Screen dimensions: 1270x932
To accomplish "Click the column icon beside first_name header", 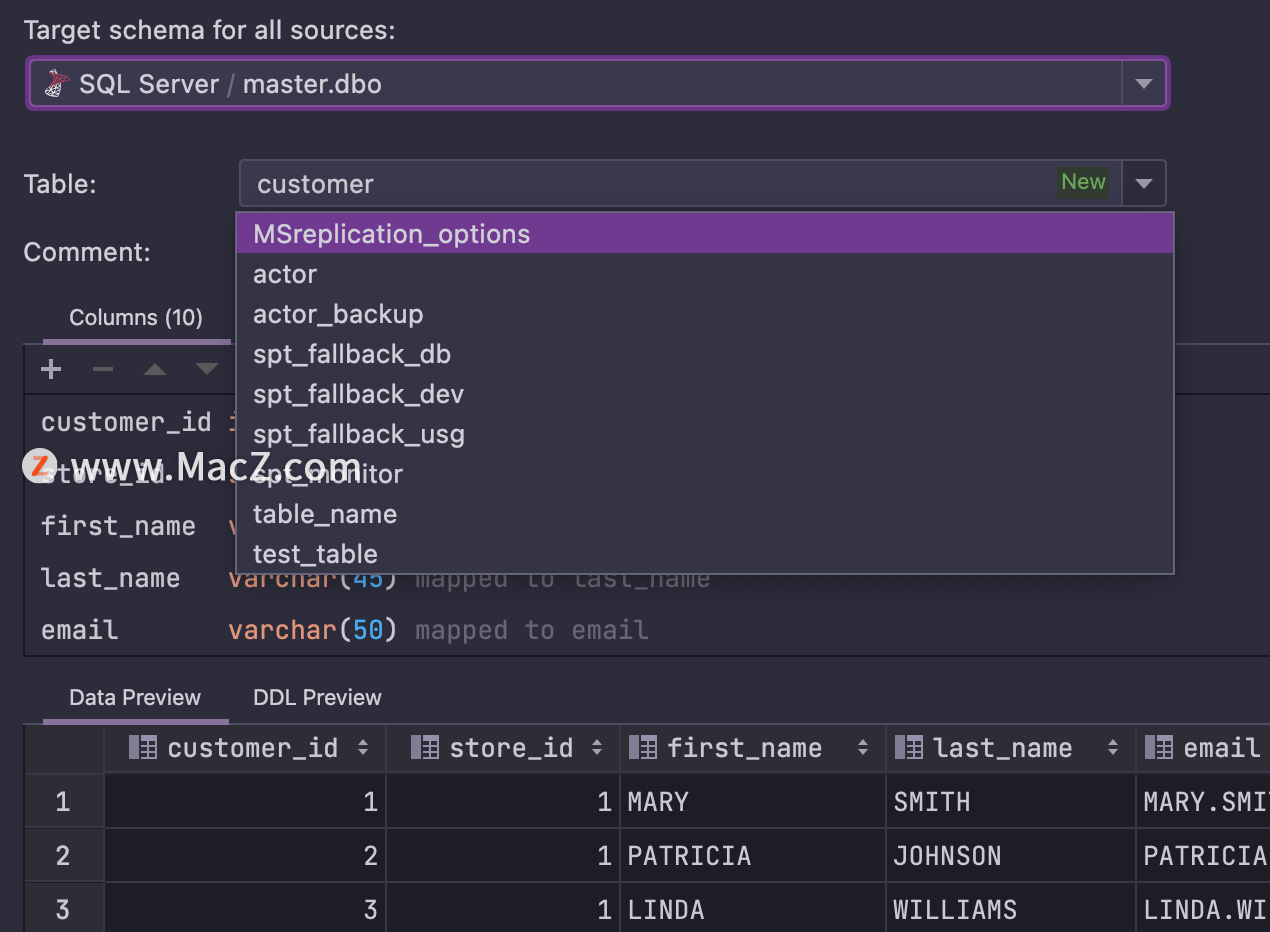I will [642, 747].
